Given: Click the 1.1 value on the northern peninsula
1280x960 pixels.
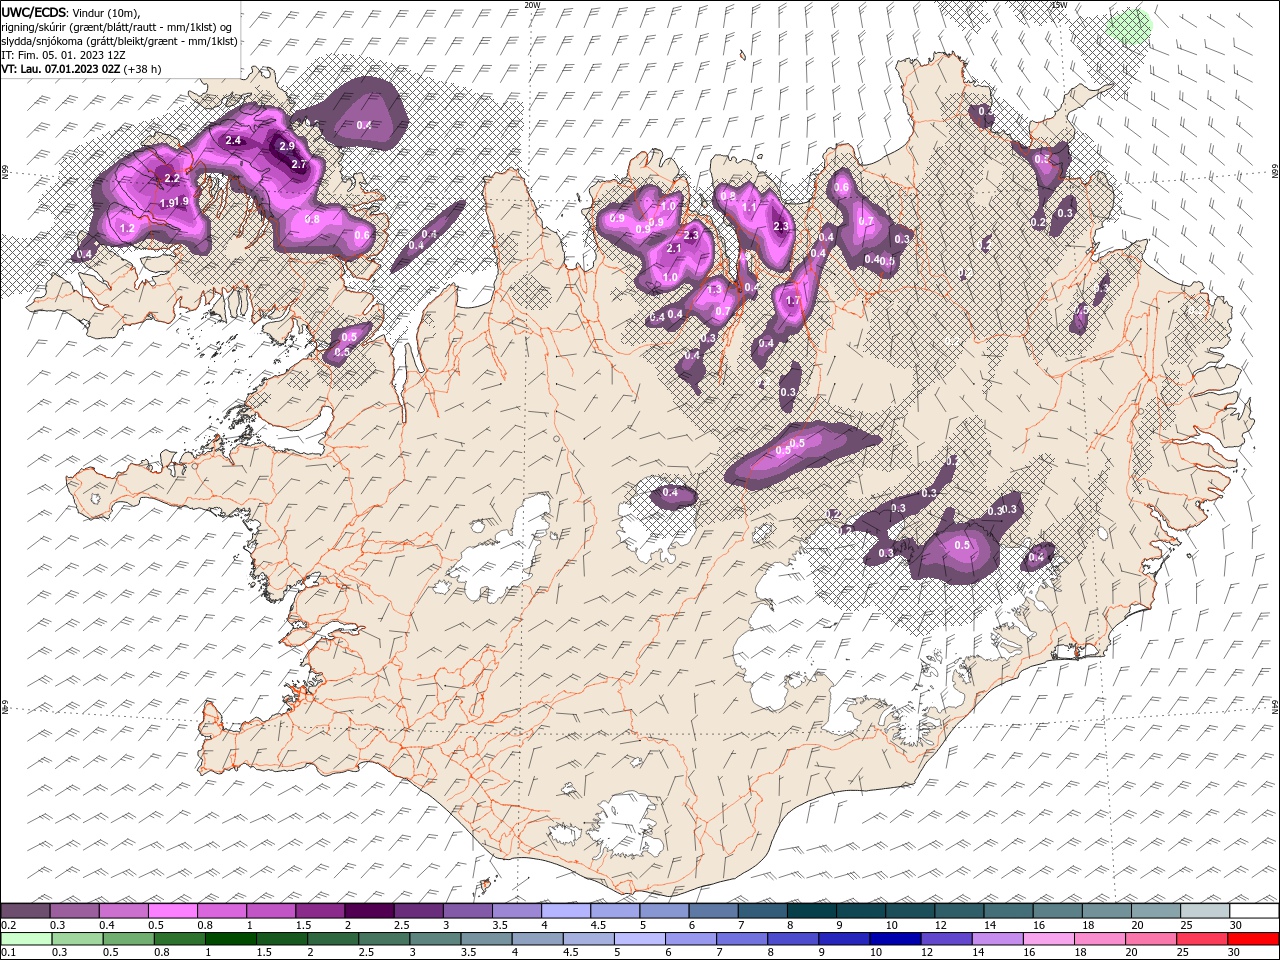Looking at the screenshot, I should point(750,207).
